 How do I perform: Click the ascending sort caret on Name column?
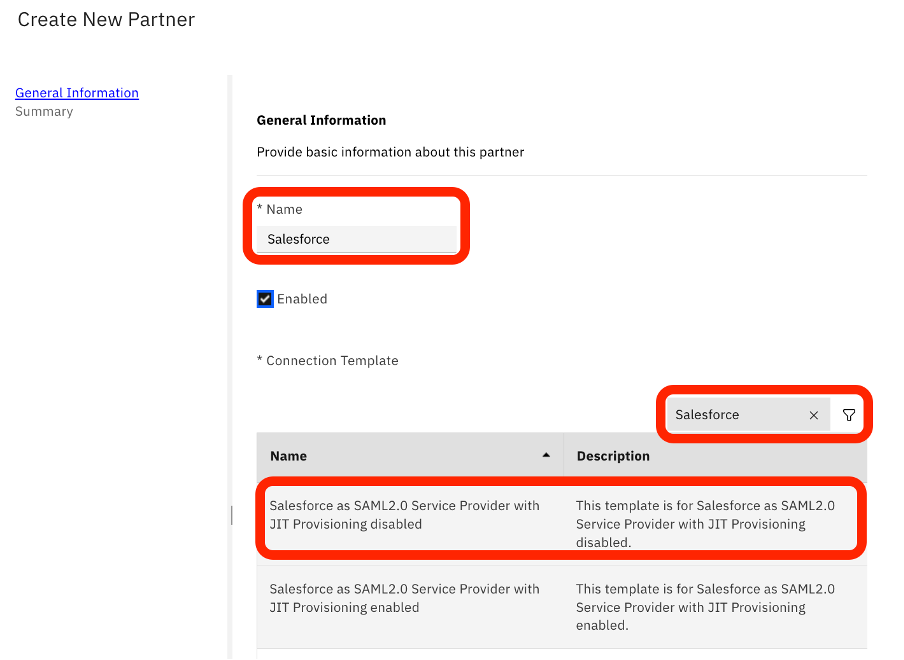(x=546, y=453)
